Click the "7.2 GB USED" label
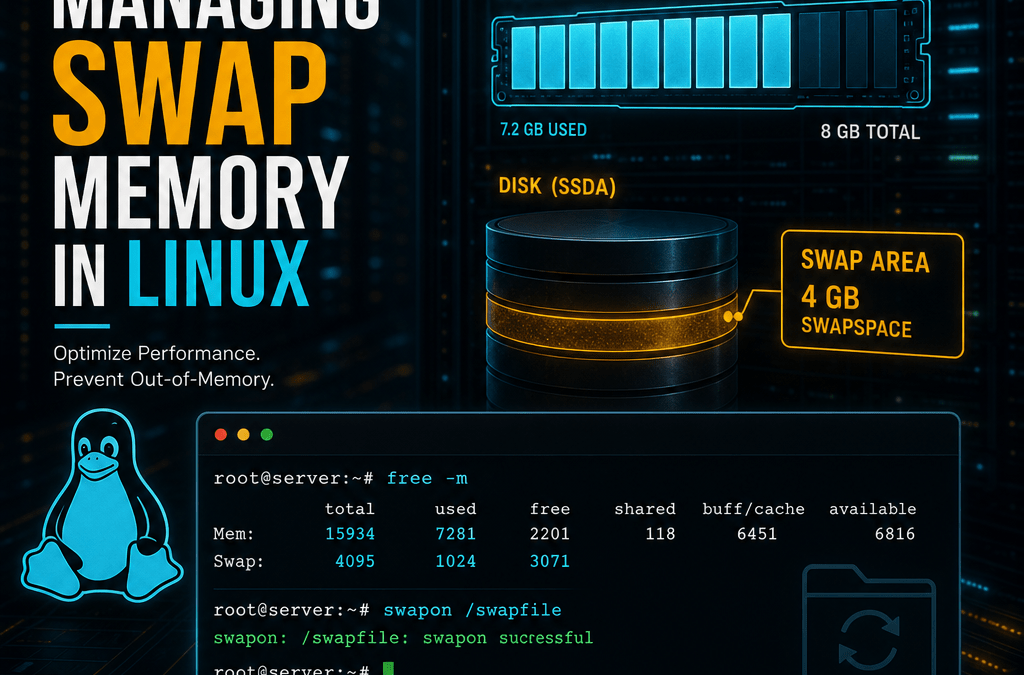The height and width of the screenshot is (675, 1024). pyautogui.click(x=543, y=130)
